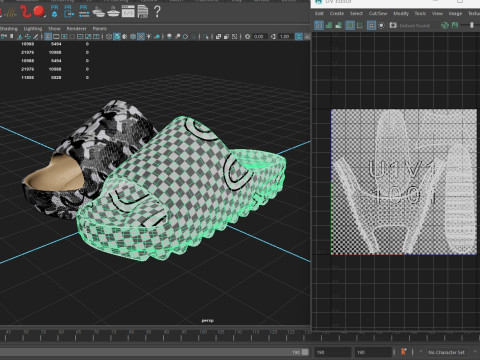Toggle the highlighted texture borders icon in UV Editor
The height and width of the screenshot is (360, 480).
pyautogui.click(x=350, y=25)
